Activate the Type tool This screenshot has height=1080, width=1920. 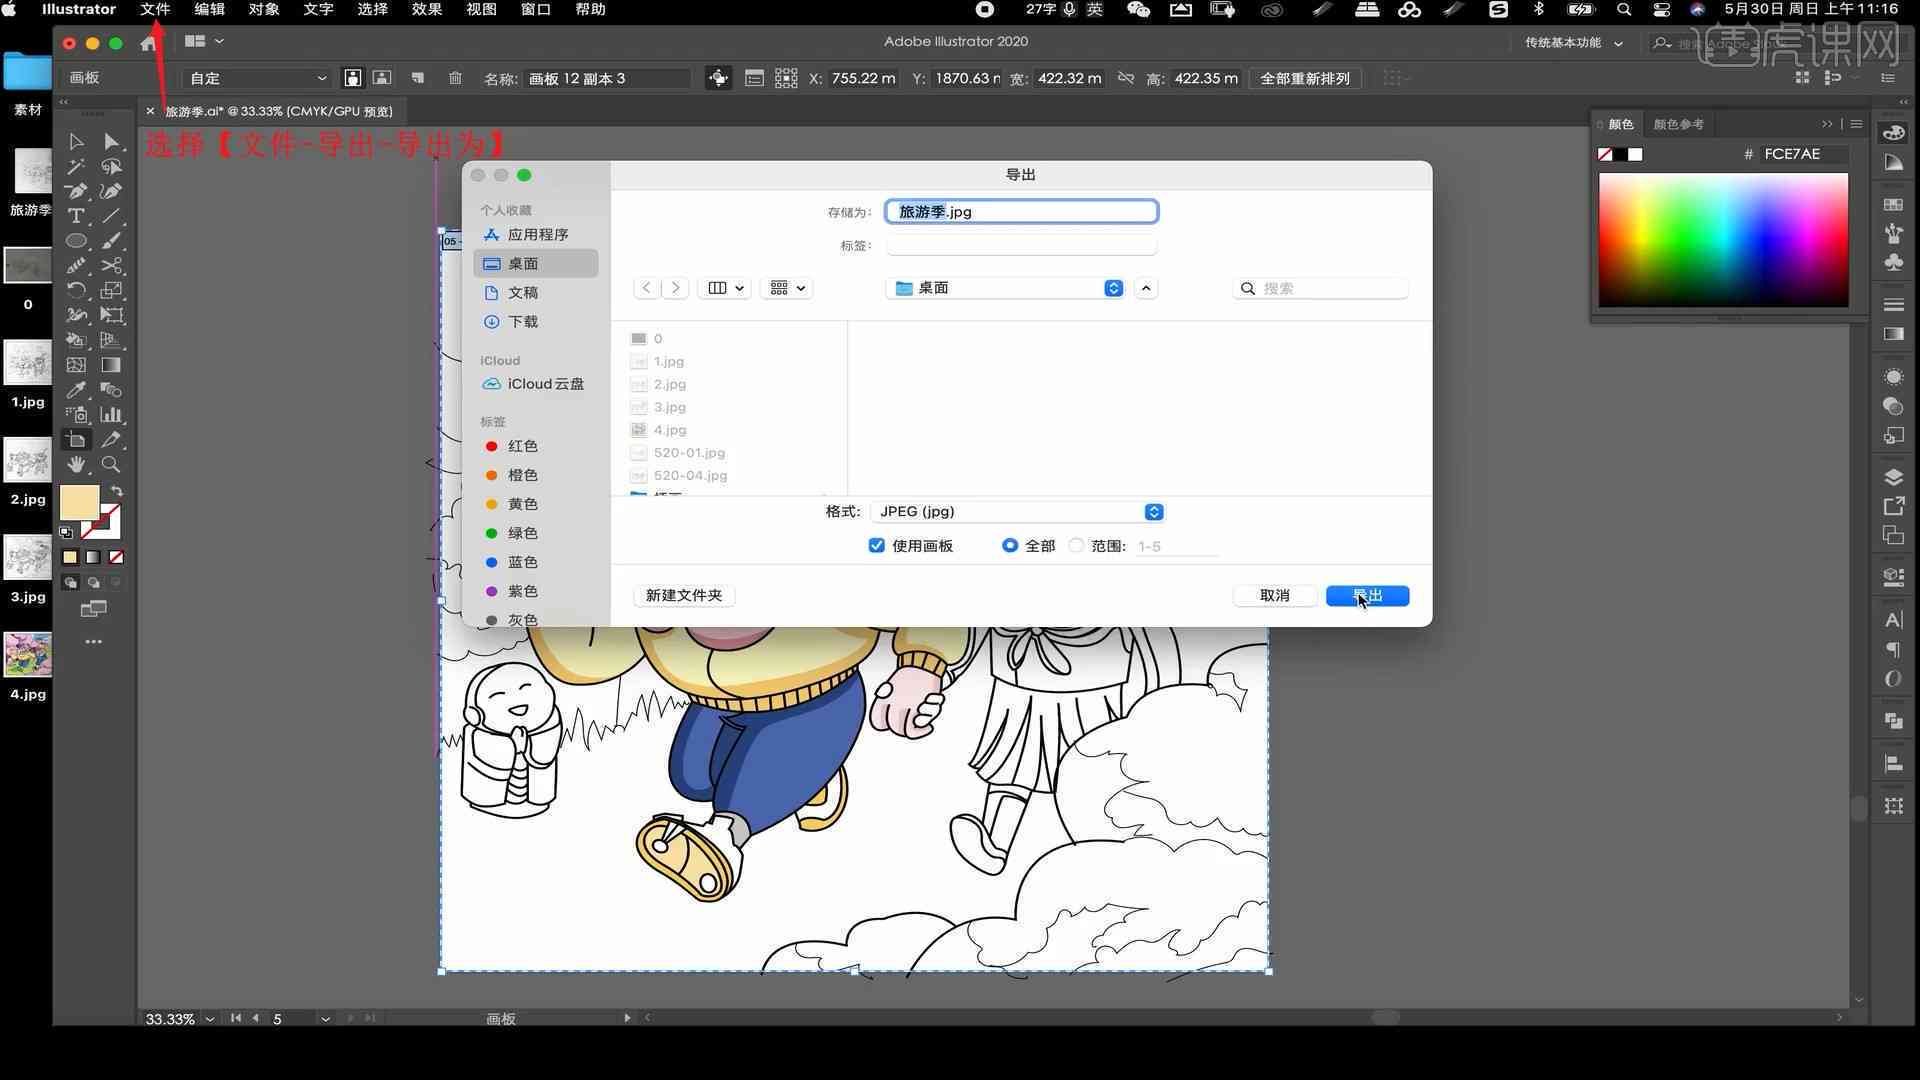(x=76, y=216)
